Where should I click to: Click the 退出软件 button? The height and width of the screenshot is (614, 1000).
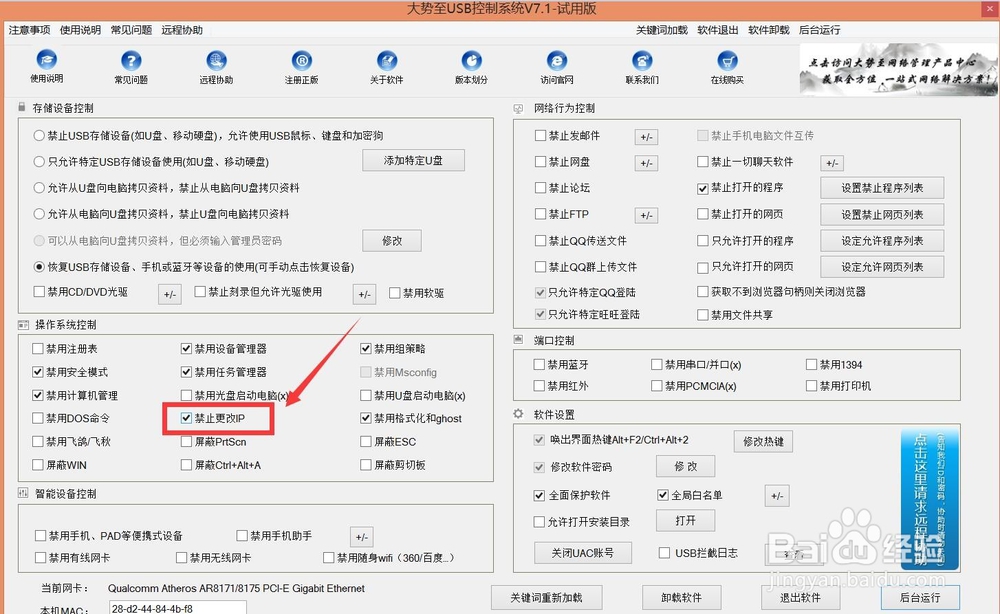tap(800, 597)
